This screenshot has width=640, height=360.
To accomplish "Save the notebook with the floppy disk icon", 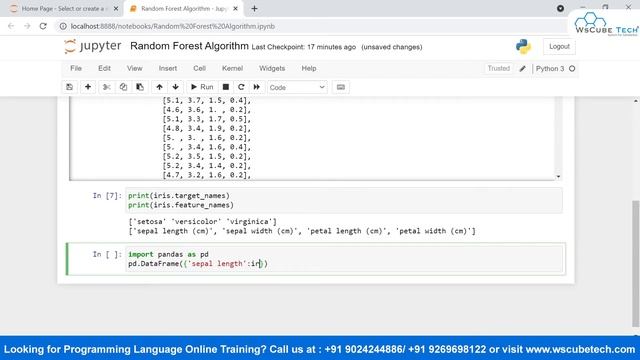I will click(x=69, y=87).
